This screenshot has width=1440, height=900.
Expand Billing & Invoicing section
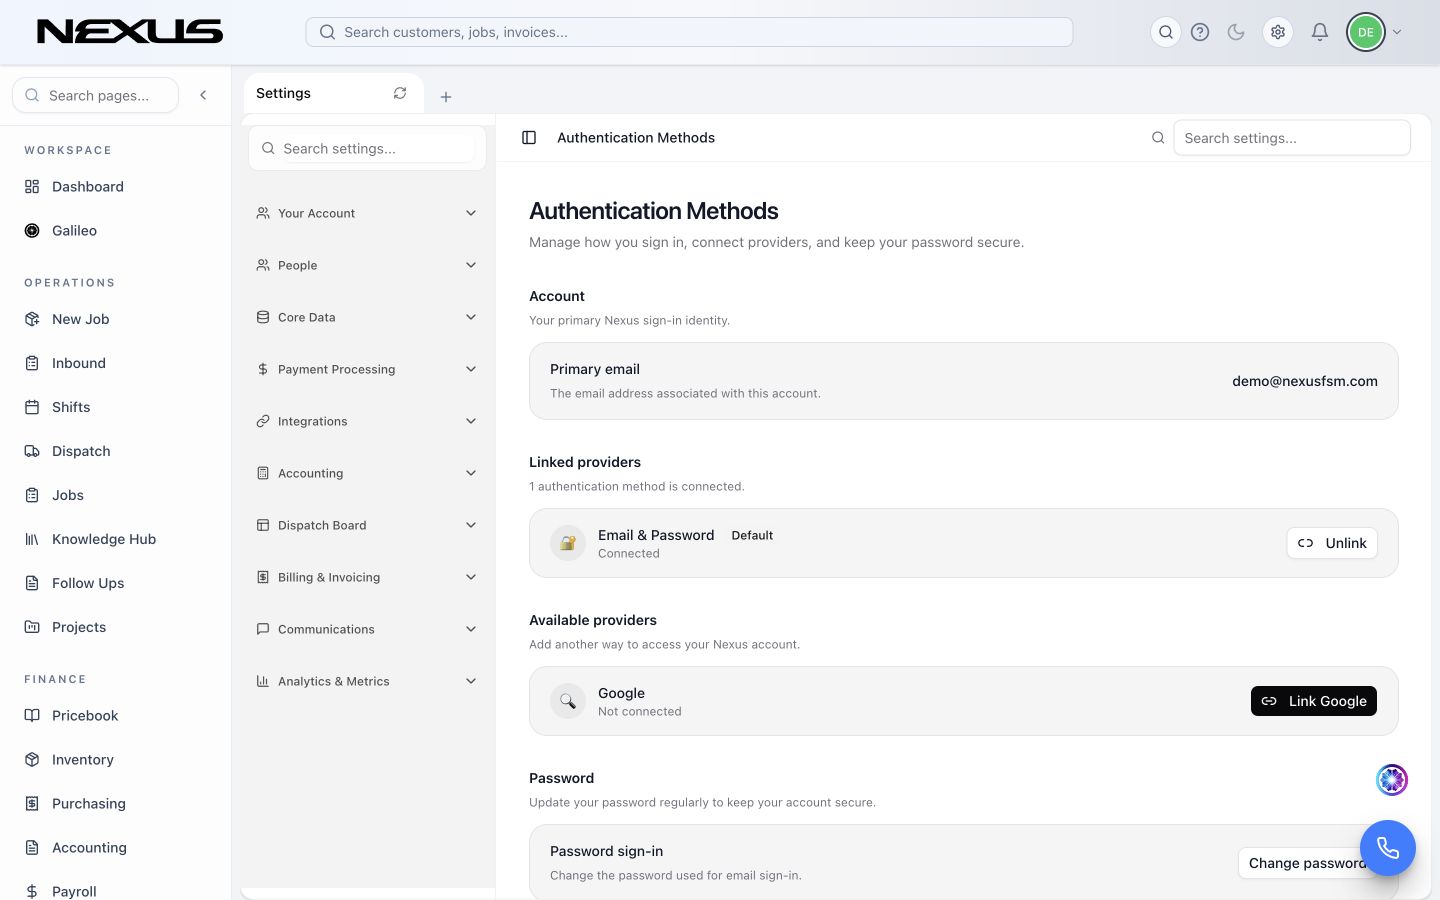tap(367, 577)
